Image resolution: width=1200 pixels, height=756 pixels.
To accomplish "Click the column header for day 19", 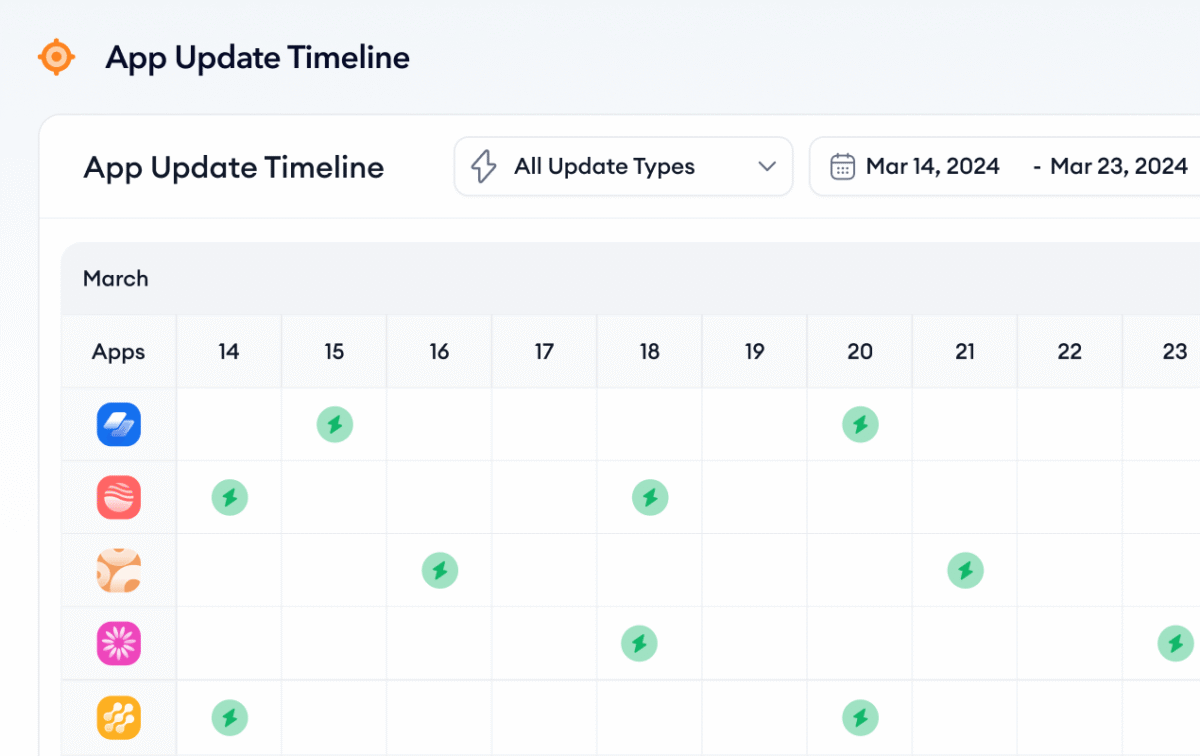I will point(754,352).
